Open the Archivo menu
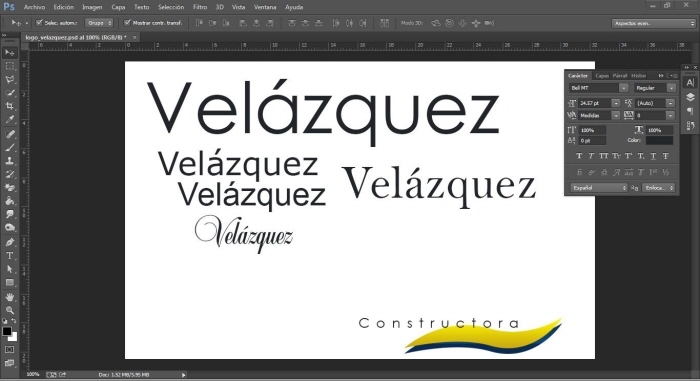Viewport: 700px width, 381px height. point(34,7)
